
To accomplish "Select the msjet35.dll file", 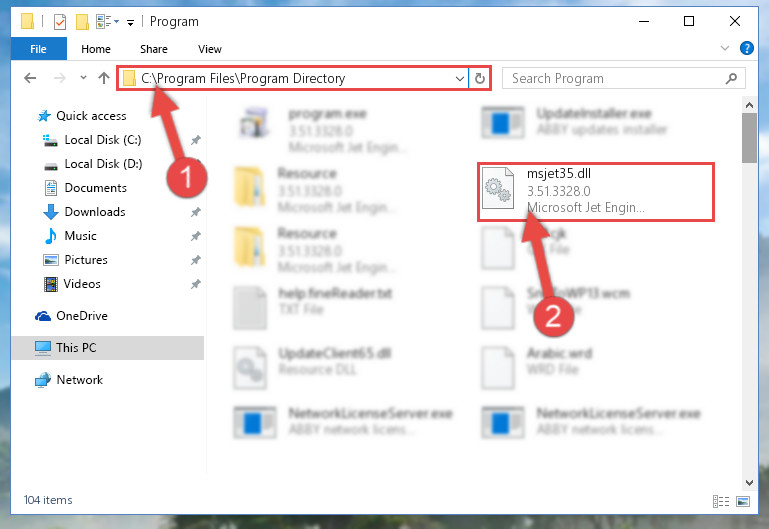I will tap(595, 192).
